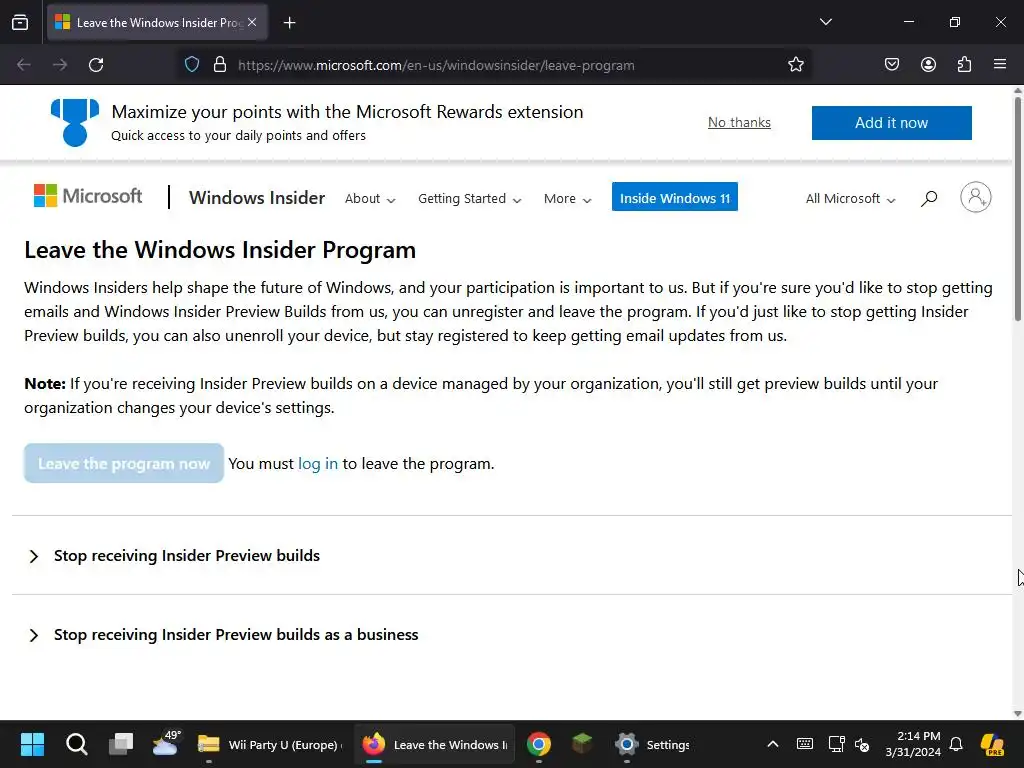This screenshot has width=1024, height=768.
Task: Click the Microsoft Rewards ribbon icon
Action: (x=75, y=122)
